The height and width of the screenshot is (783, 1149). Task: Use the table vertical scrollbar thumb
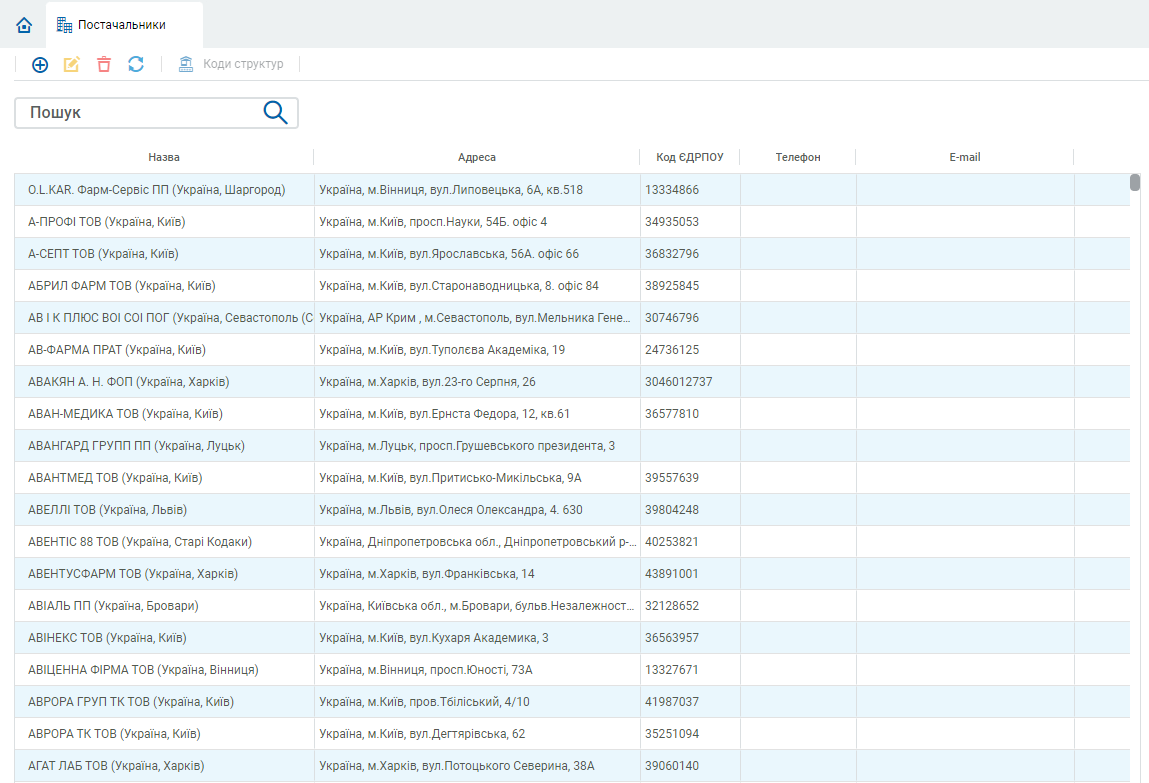coord(1135,182)
